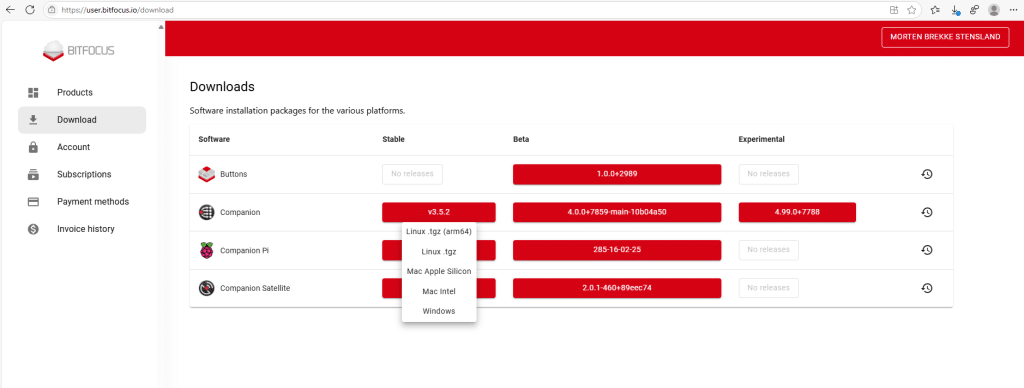
Task: Open Subscriptions in sidebar
Action: click(82, 174)
